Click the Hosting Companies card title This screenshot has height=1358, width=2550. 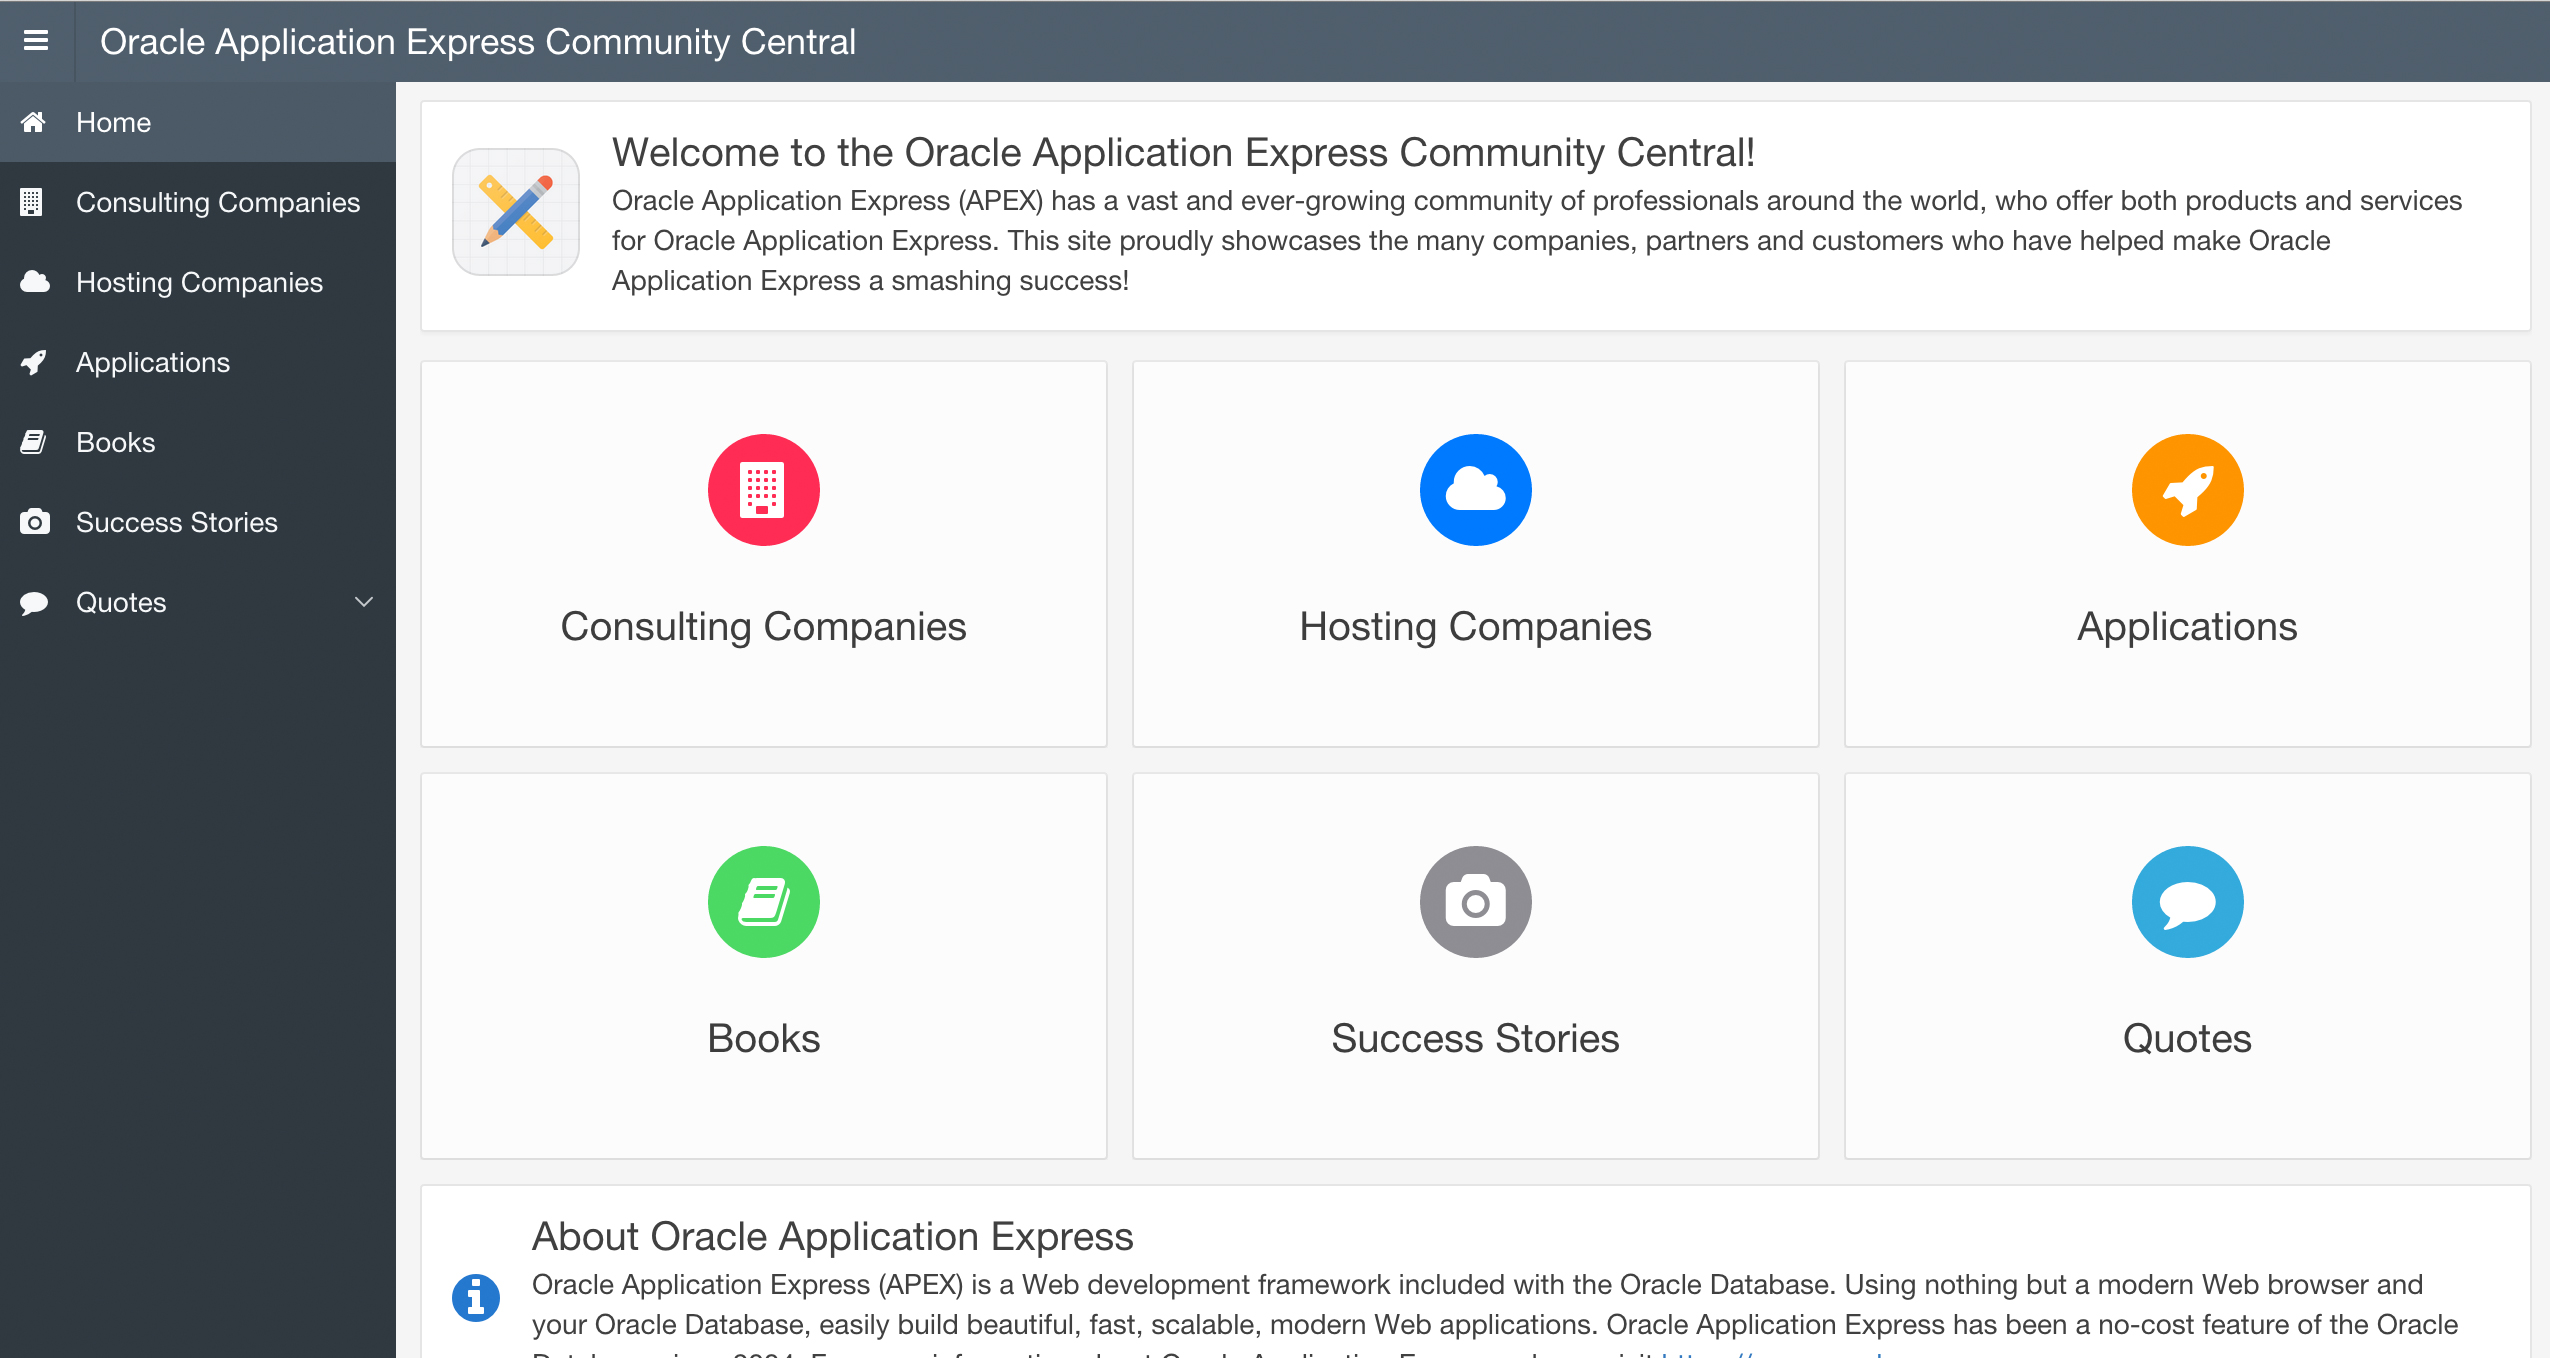point(1475,626)
